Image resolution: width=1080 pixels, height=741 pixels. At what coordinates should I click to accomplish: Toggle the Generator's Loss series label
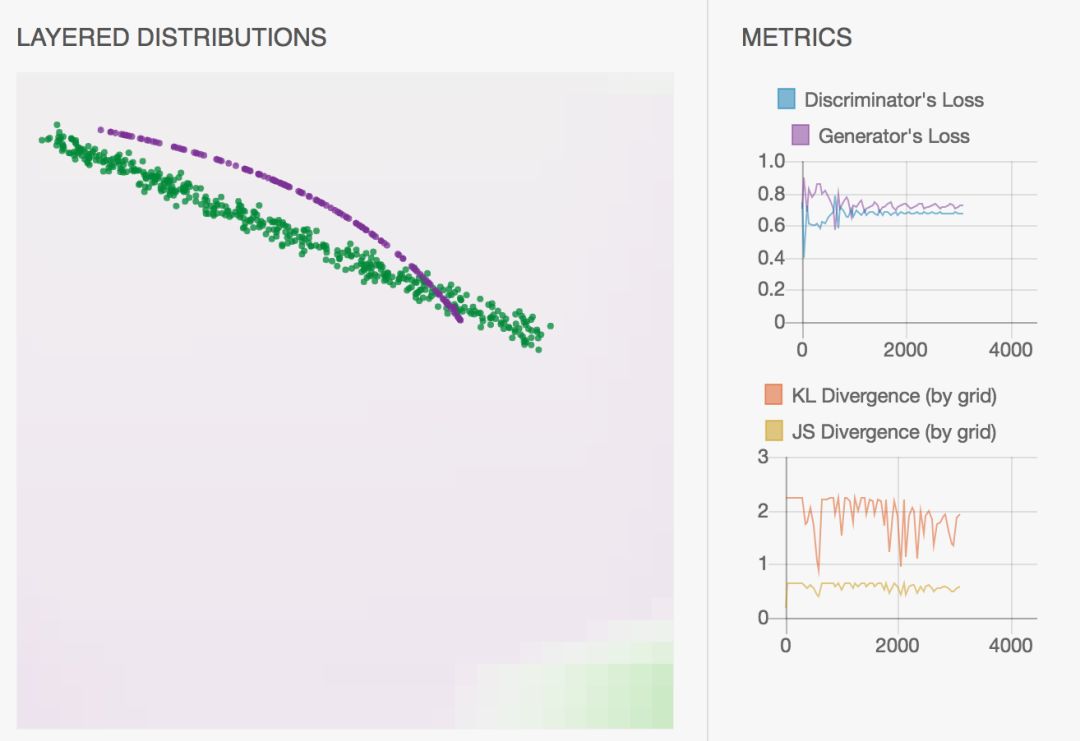(x=893, y=136)
